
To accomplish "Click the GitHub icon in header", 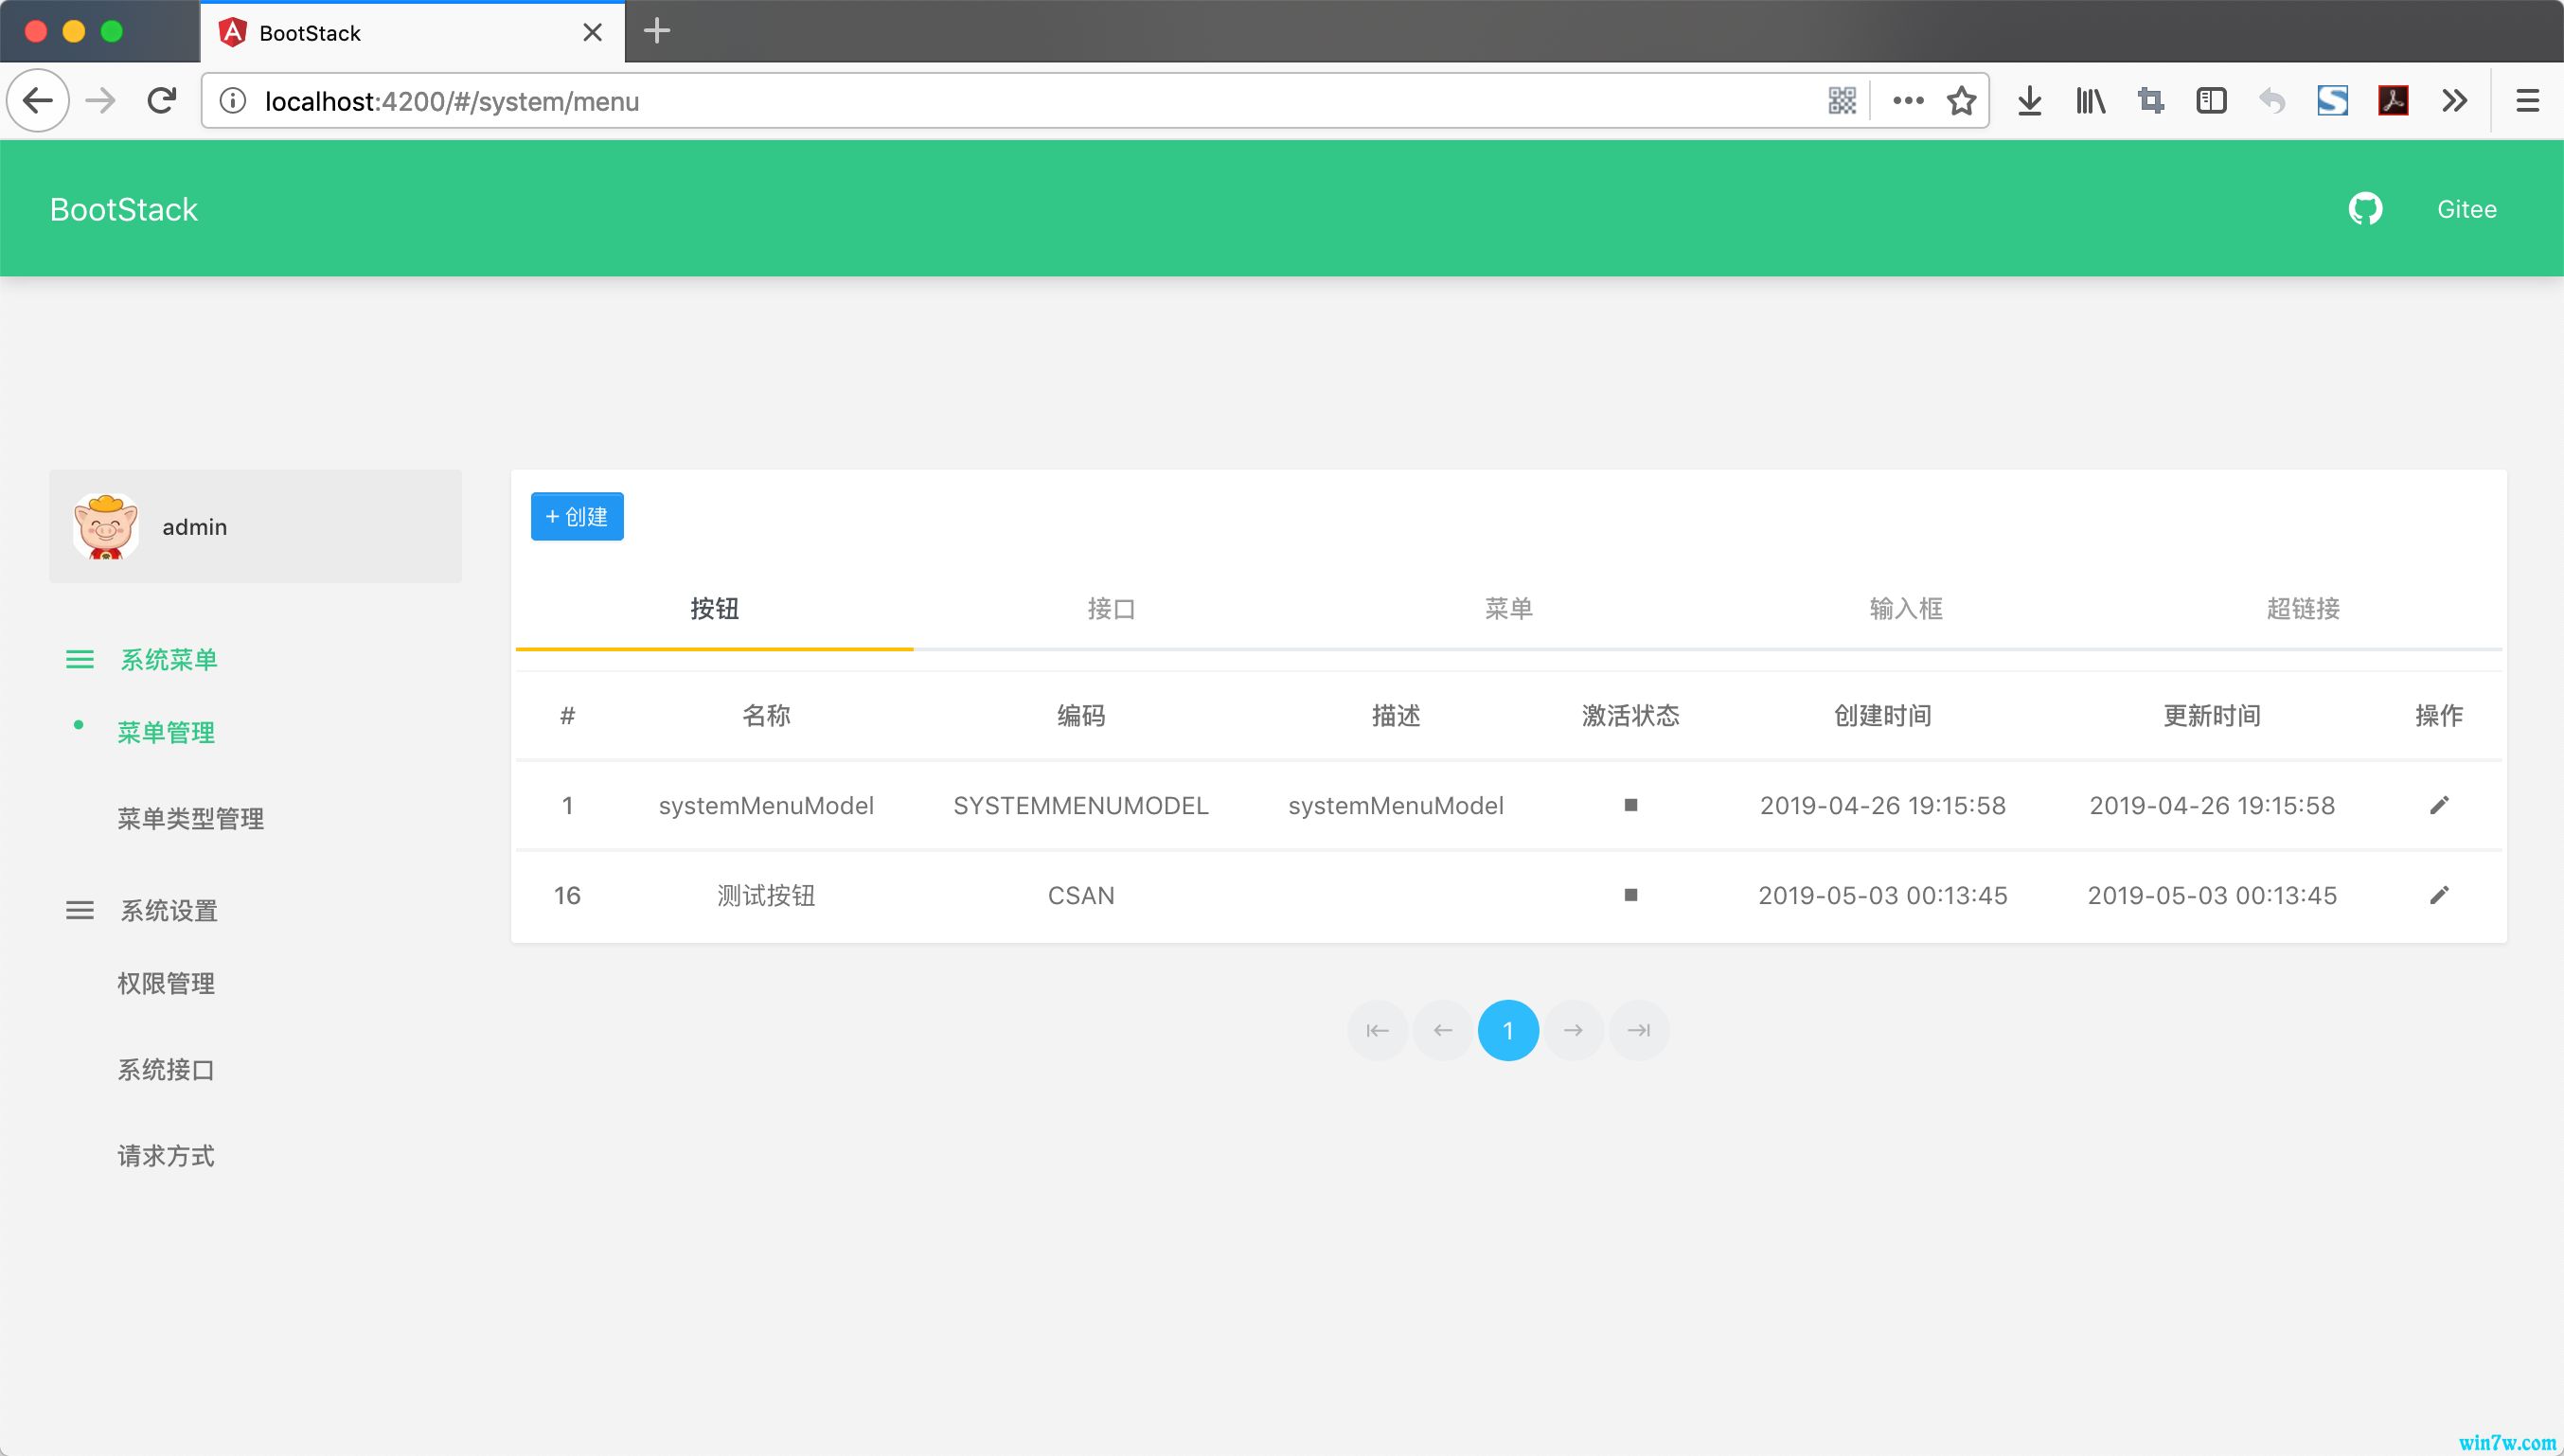I will click(2365, 209).
